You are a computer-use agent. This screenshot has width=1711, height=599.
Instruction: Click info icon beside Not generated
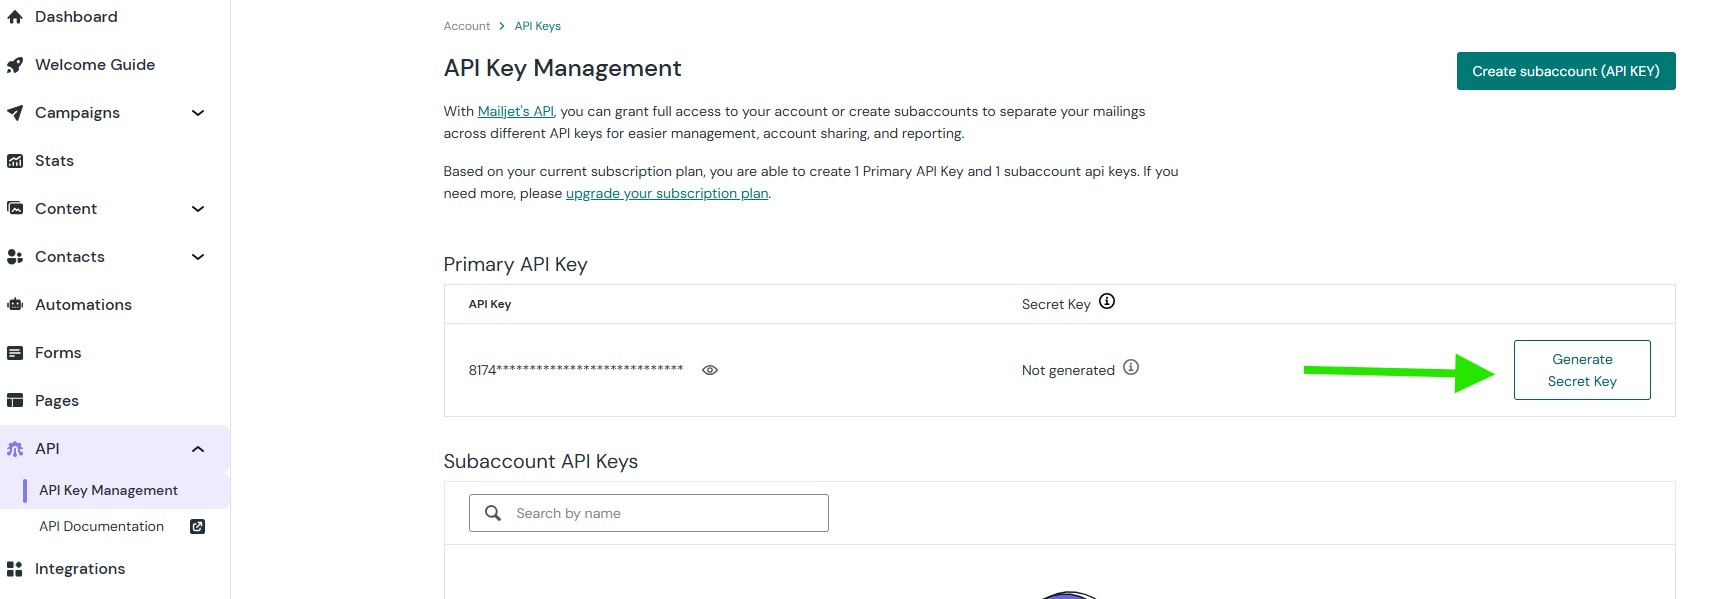coord(1131,368)
